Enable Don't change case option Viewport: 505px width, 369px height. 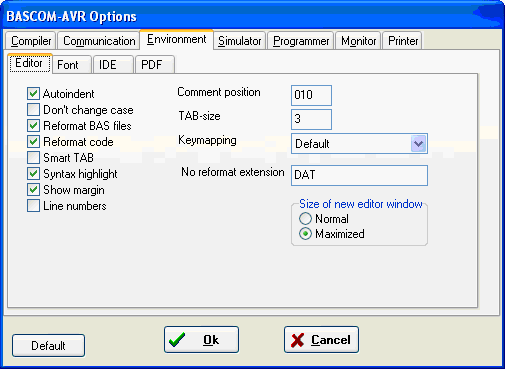33,110
